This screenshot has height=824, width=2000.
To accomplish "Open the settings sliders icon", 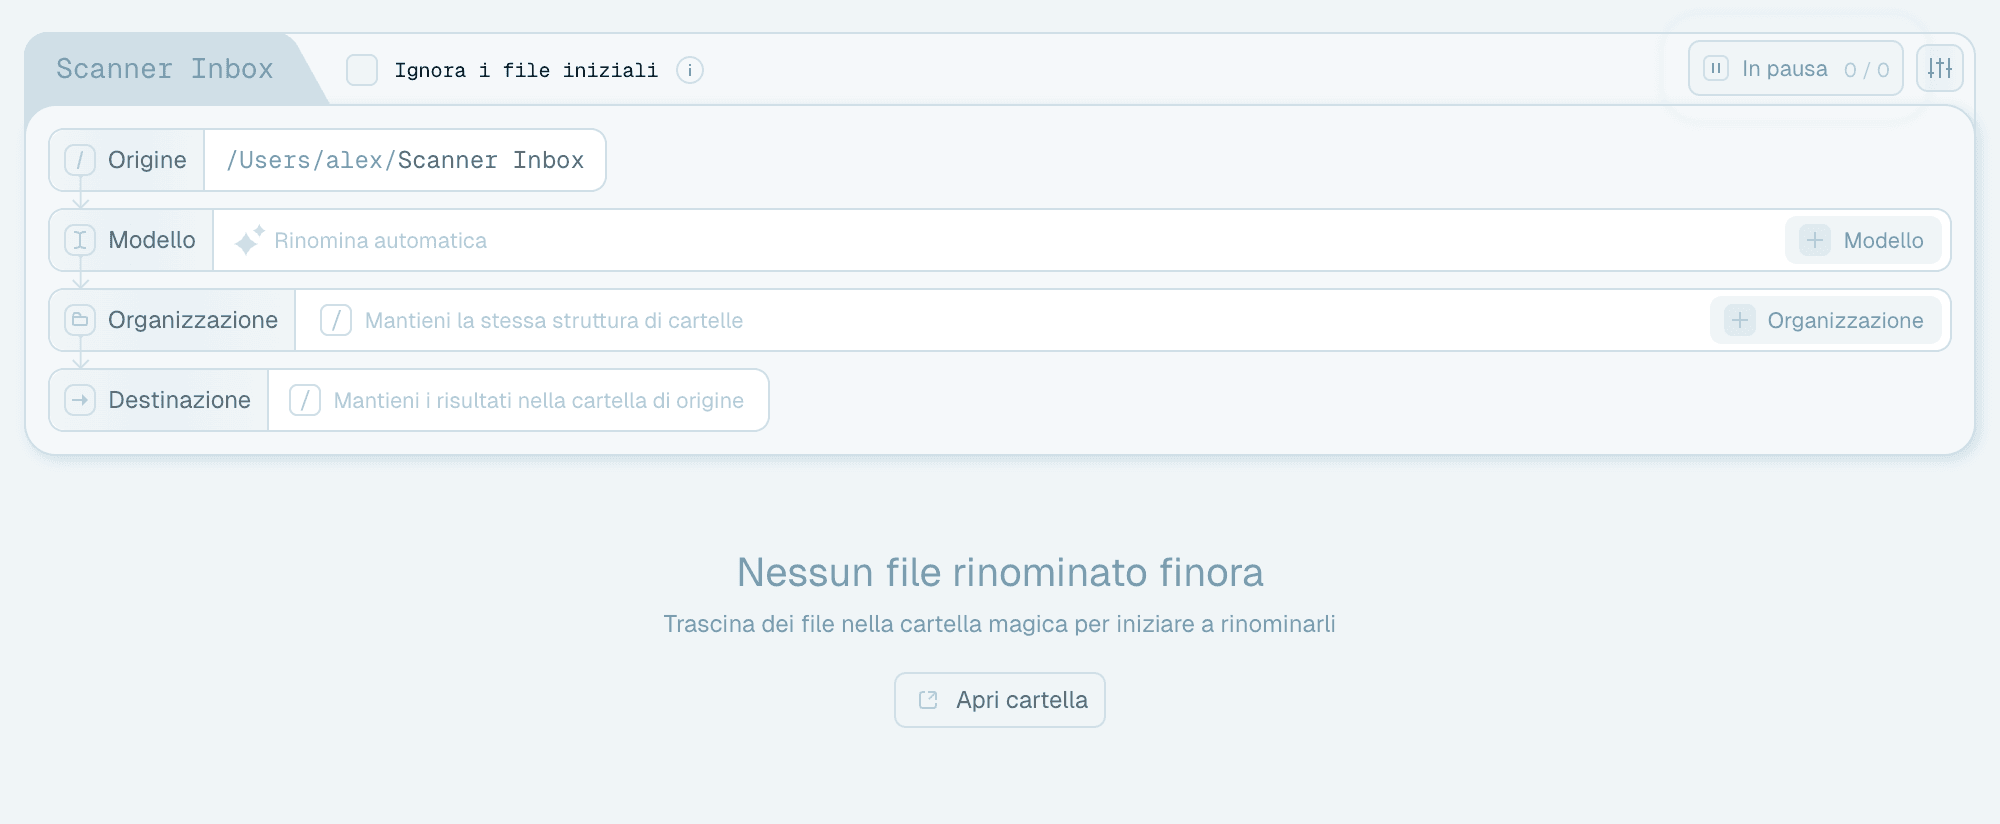I will [1940, 69].
